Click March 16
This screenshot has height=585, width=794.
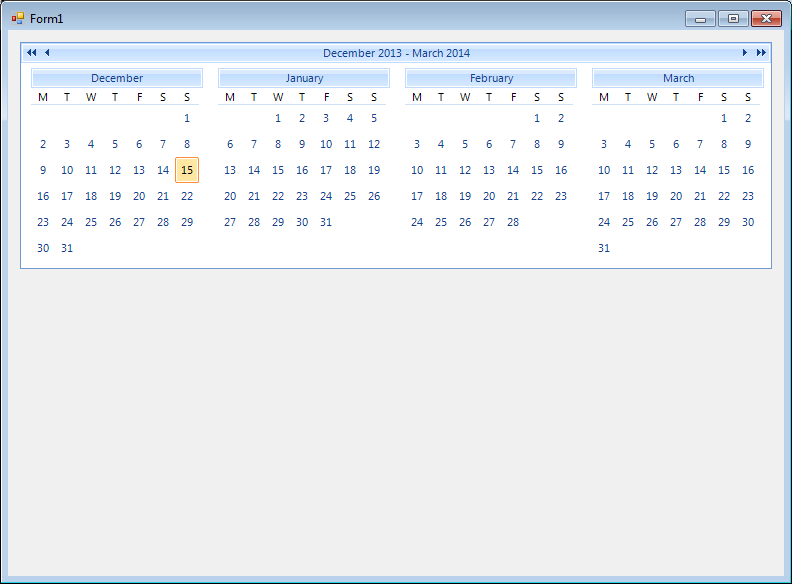(748, 170)
